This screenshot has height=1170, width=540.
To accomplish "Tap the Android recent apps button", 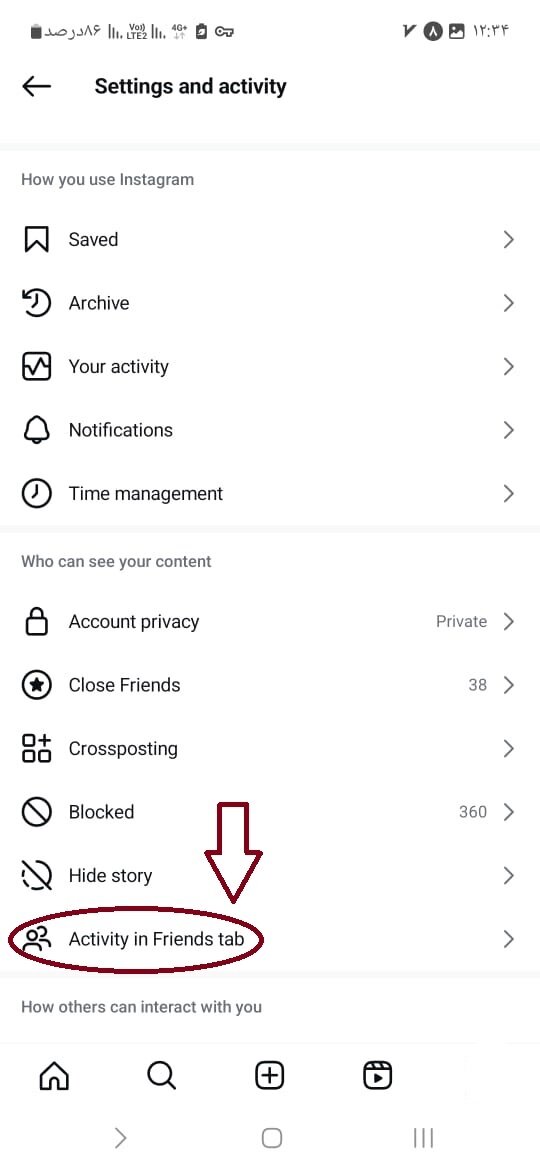I will (424, 1138).
